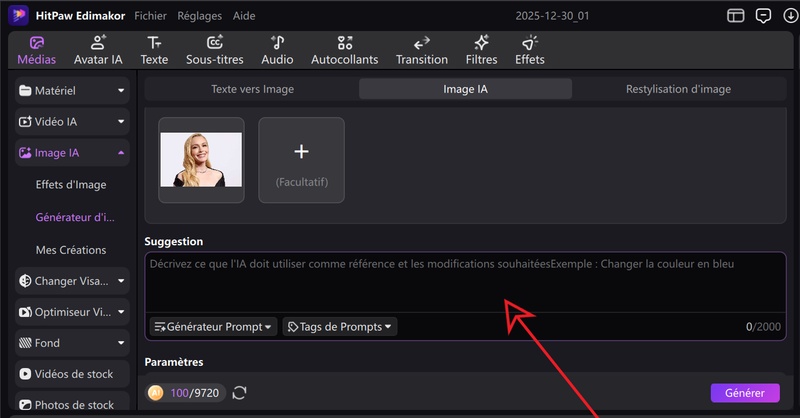This screenshot has width=800, height=418.
Task: Select the Texte tool
Action: tap(154, 51)
